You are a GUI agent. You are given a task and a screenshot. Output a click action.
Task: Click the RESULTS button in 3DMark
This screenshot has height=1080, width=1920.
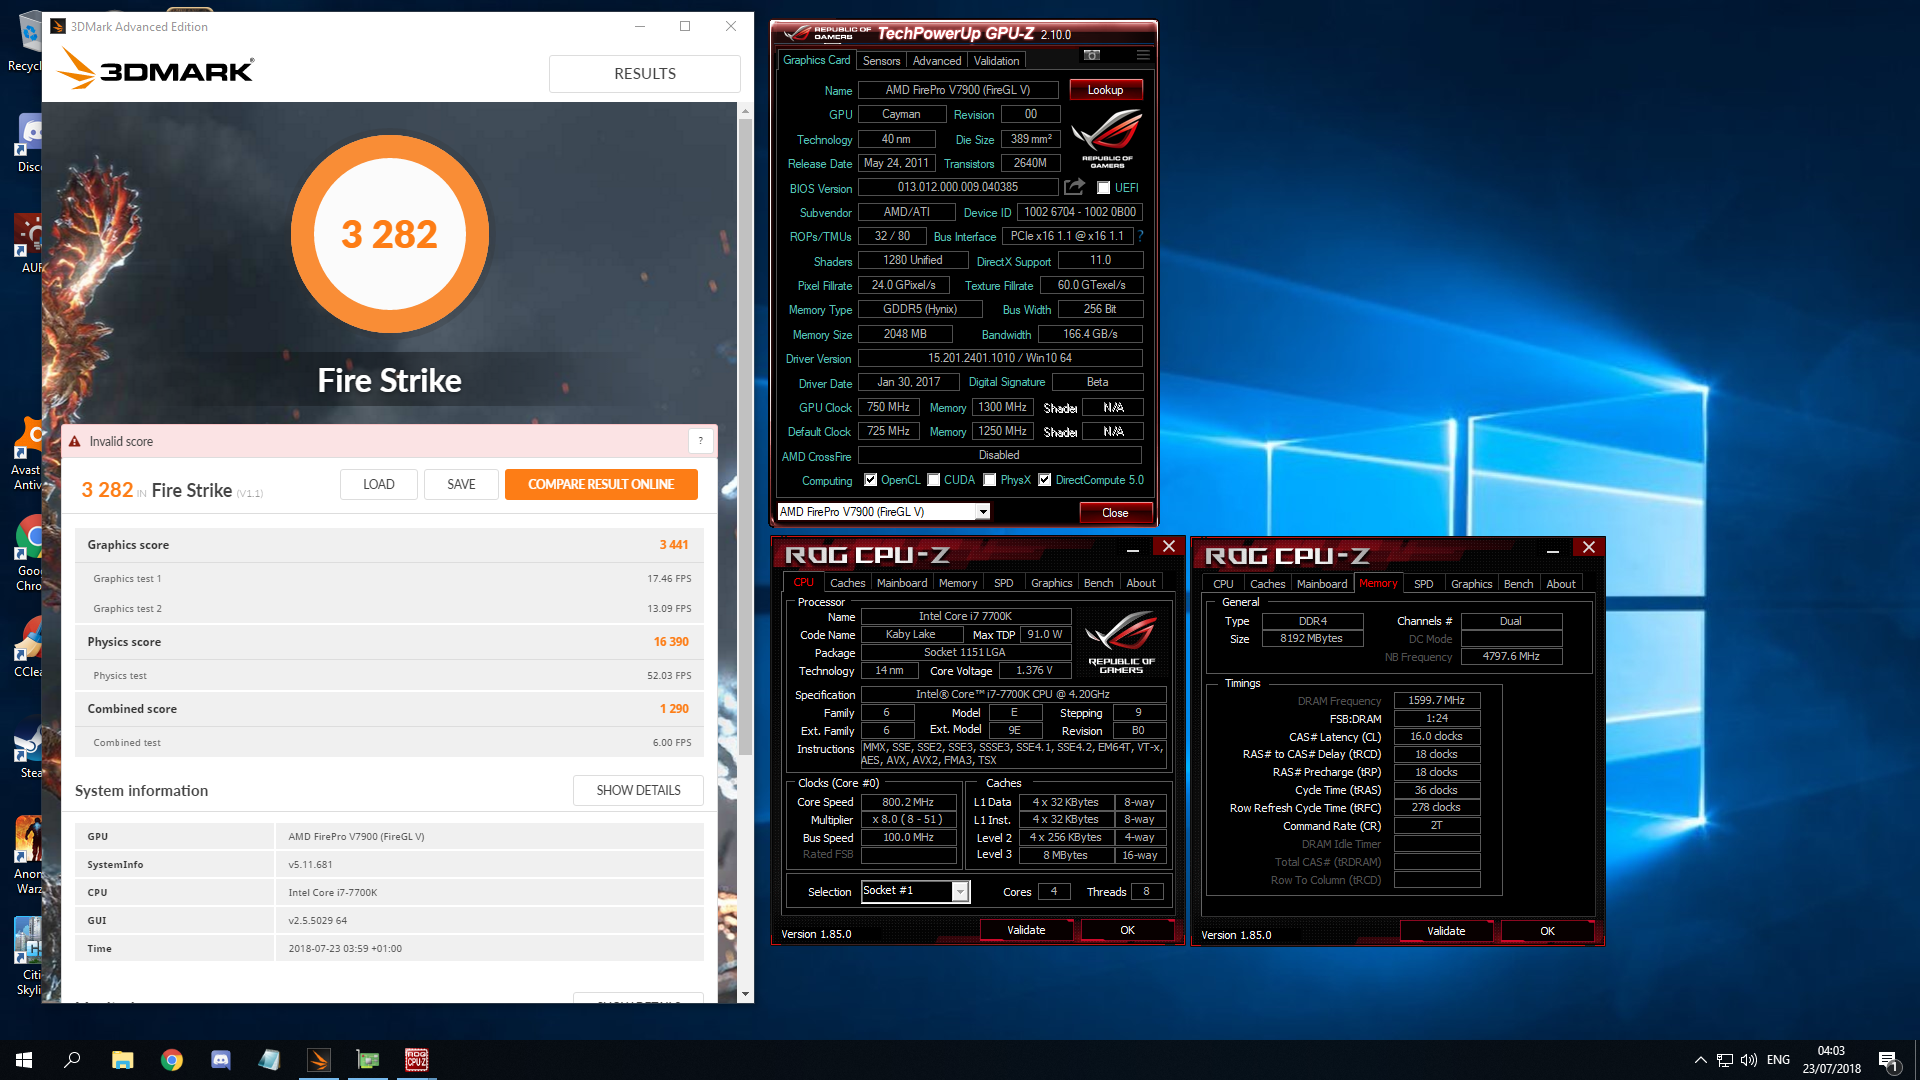[x=645, y=74]
